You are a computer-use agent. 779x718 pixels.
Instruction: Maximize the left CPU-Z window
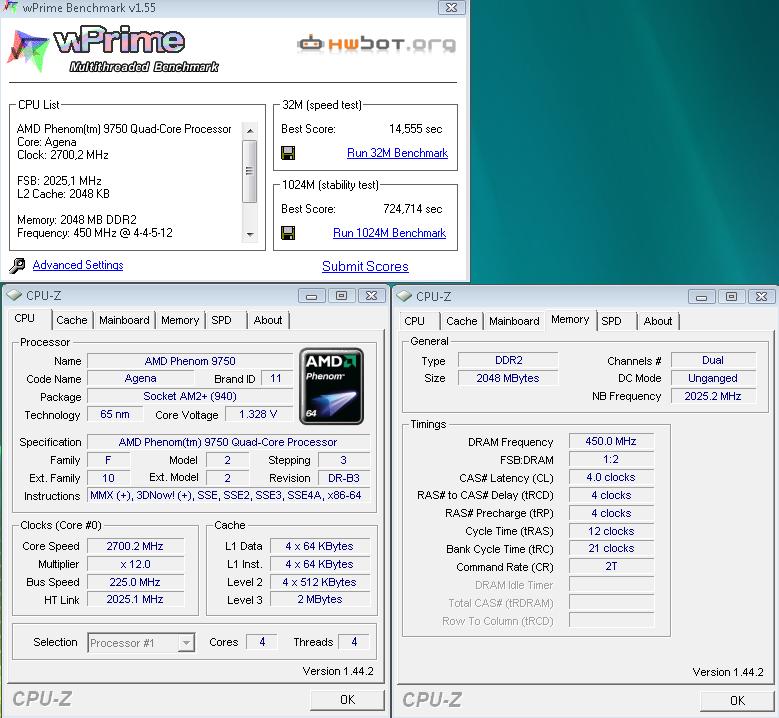pos(341,296)
